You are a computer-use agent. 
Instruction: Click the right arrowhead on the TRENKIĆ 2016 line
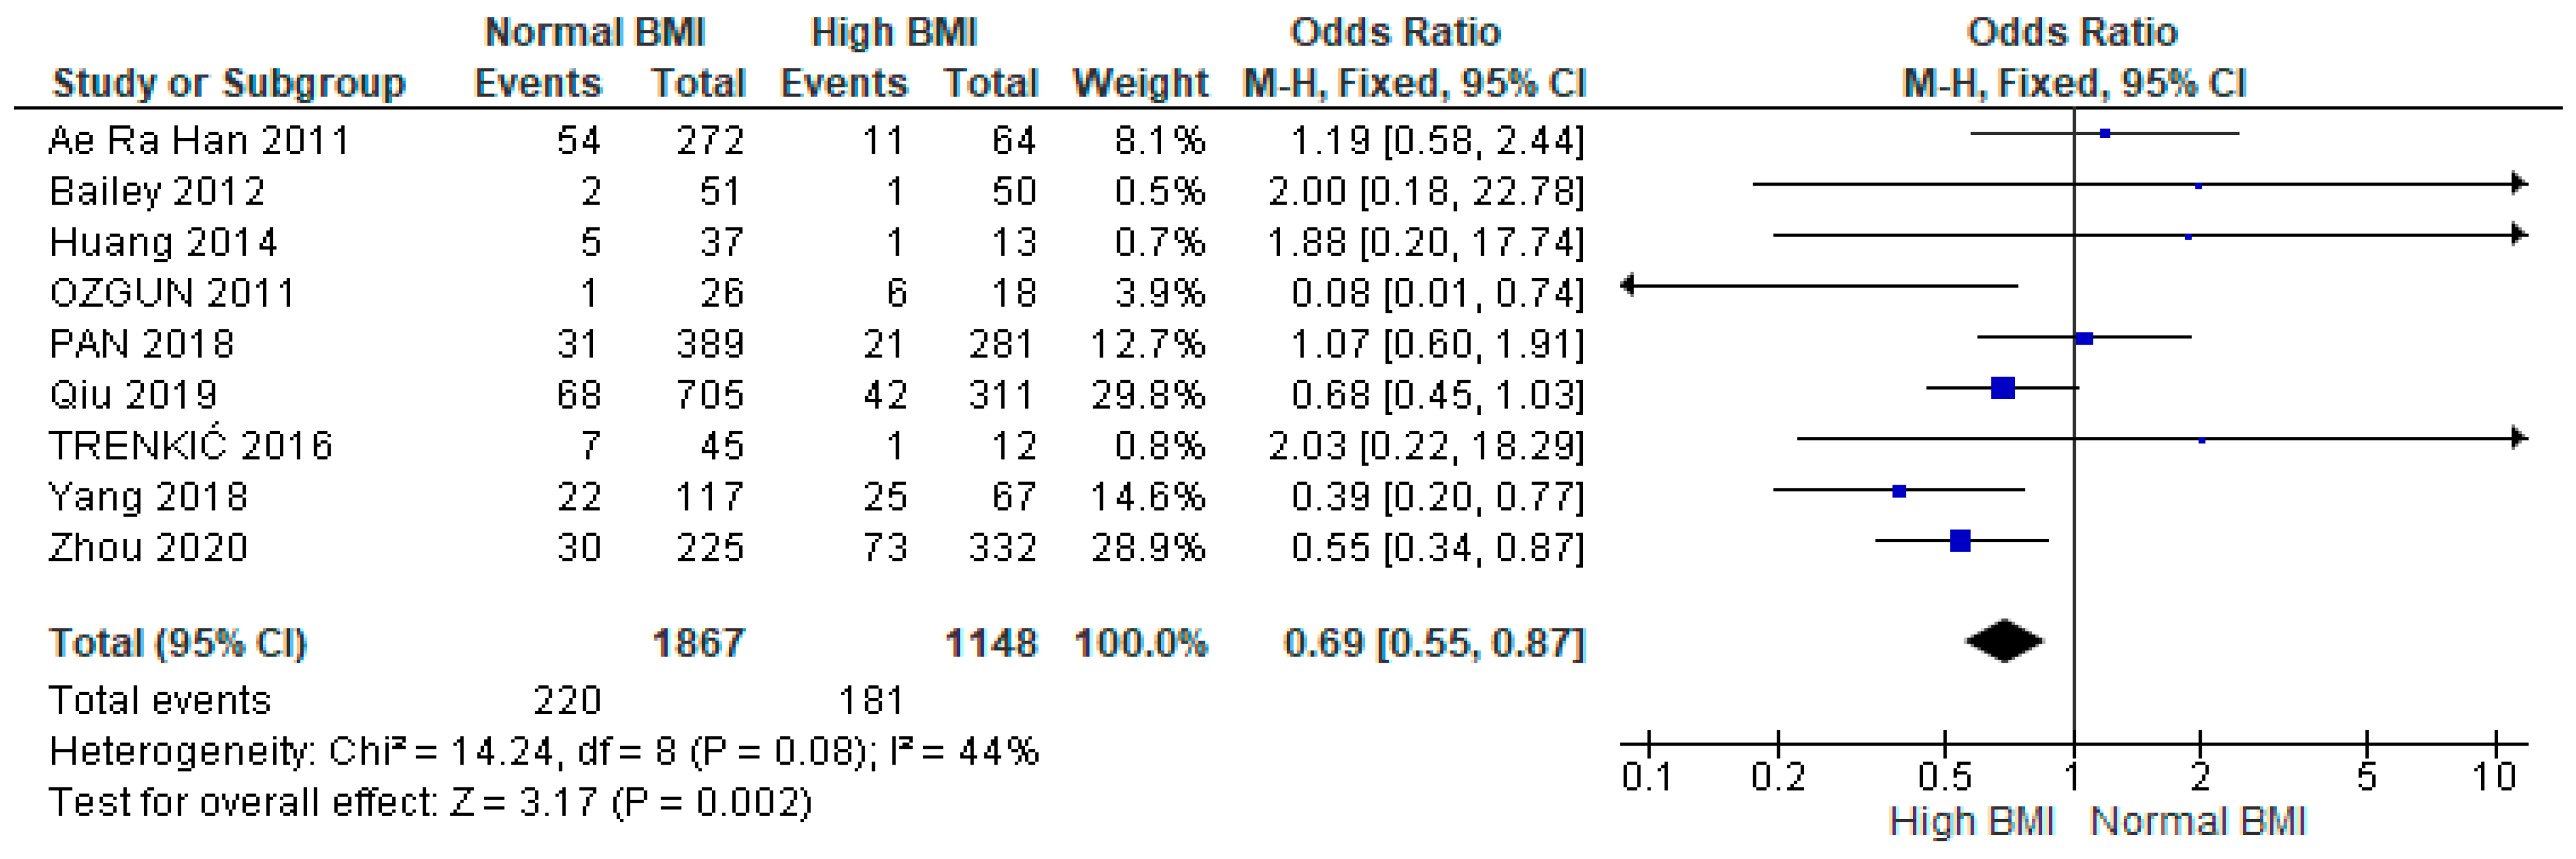(x=2519, y=438)
